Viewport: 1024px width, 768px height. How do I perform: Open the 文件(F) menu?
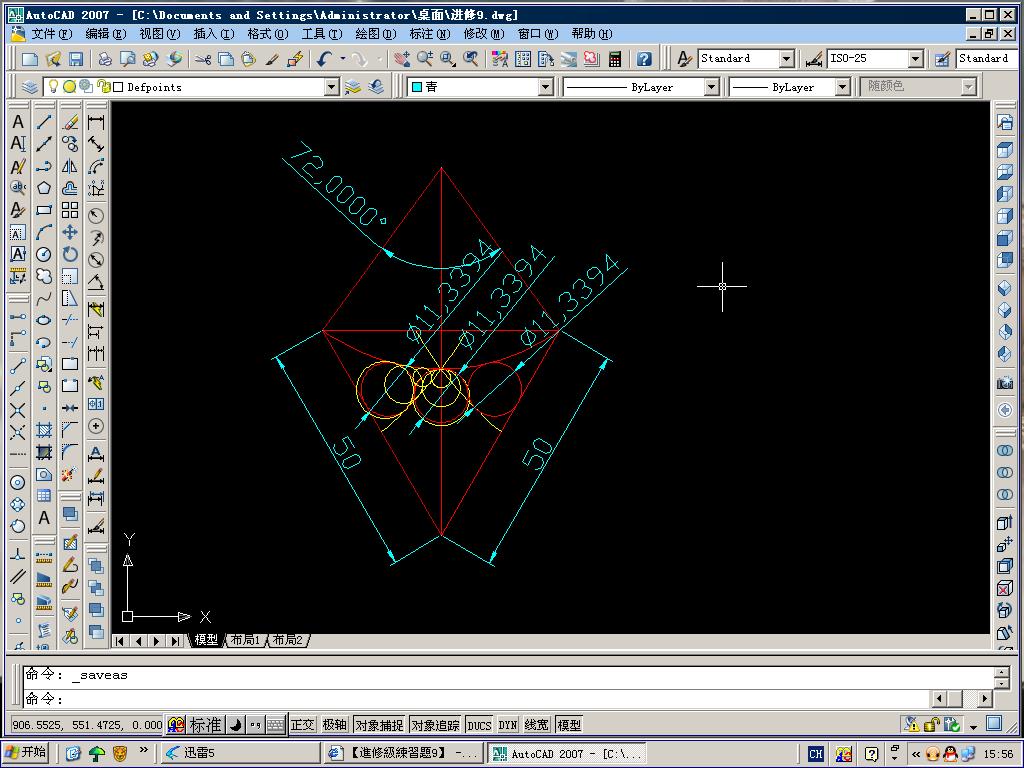tap(52, 33)
